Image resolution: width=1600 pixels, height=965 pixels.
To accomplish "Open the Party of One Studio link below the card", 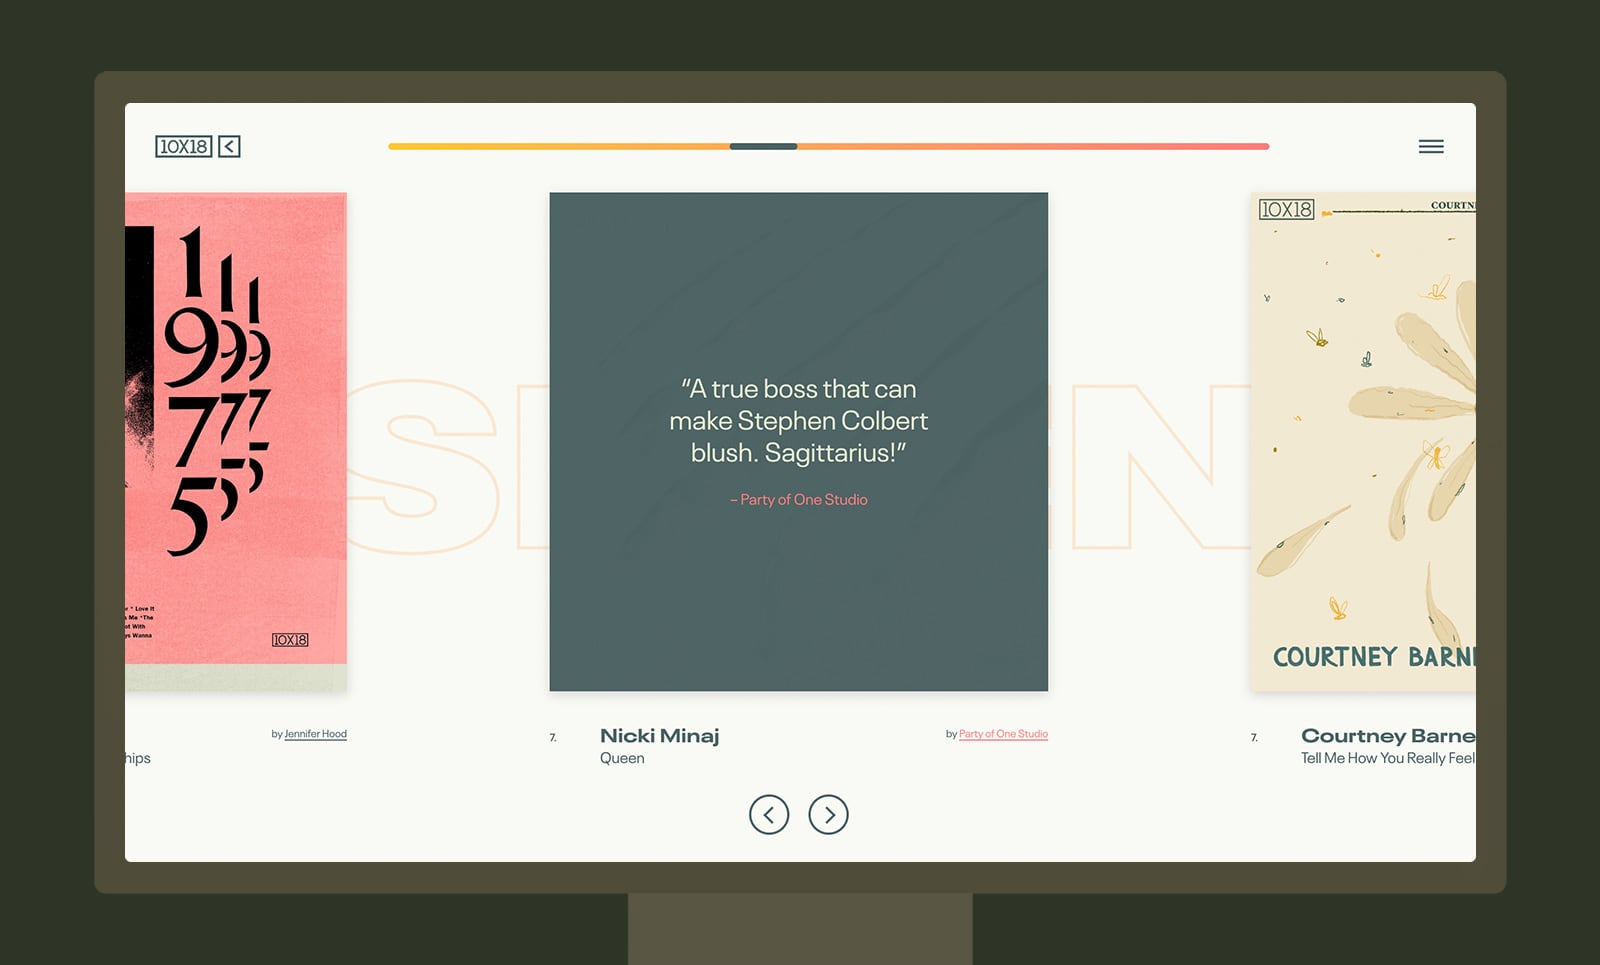I will coord(1003,734).
